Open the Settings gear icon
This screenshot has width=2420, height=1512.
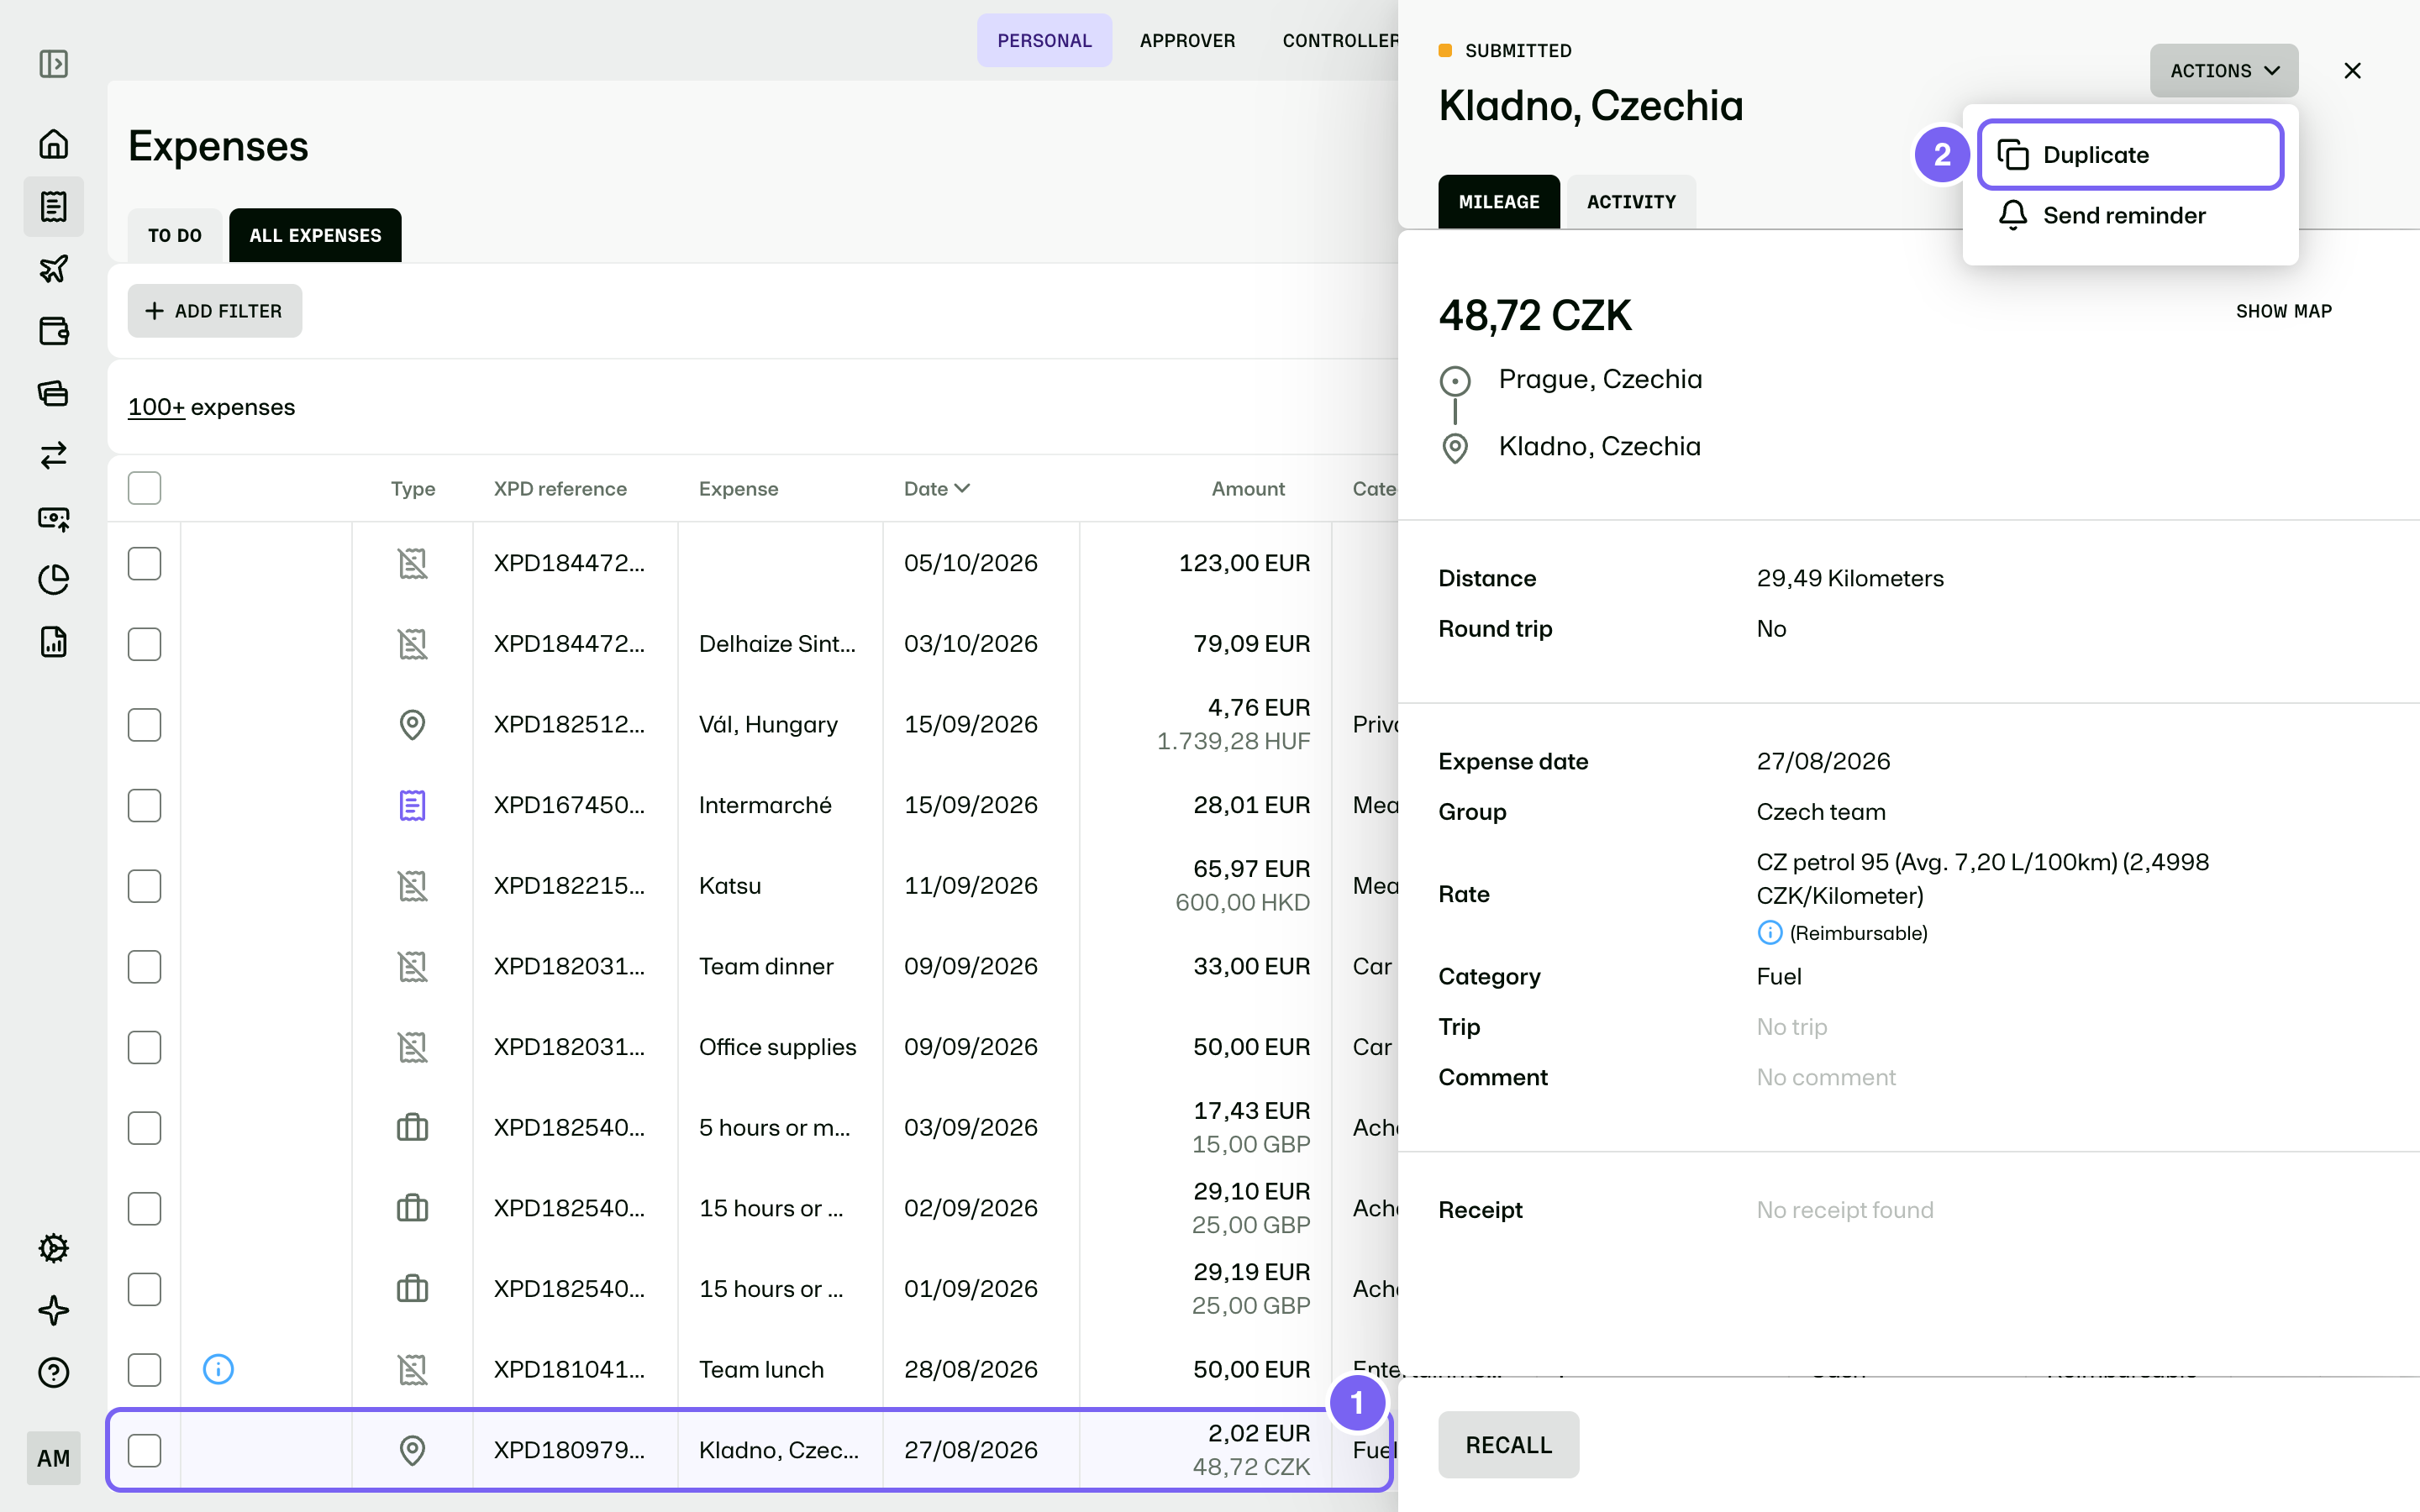[x=54, y=1248]
